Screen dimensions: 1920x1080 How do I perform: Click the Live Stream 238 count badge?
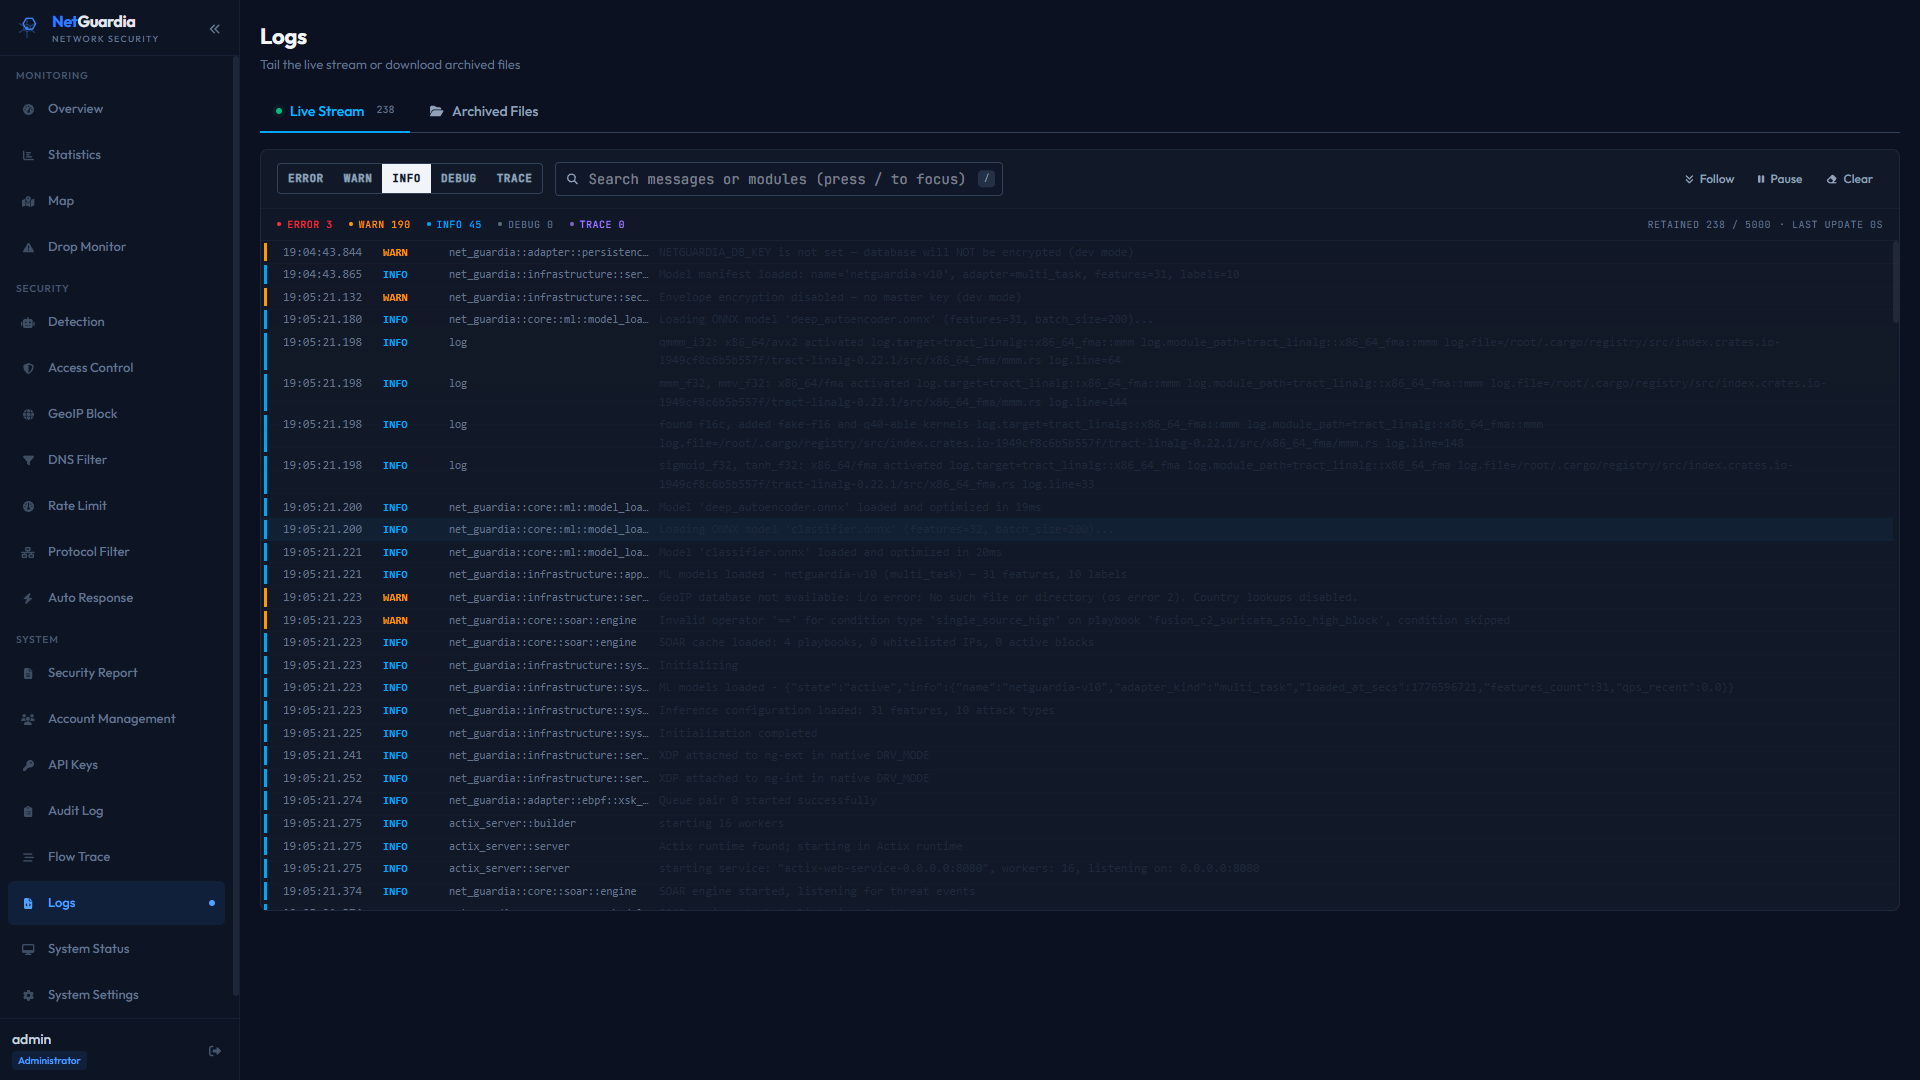coord(385,110)
